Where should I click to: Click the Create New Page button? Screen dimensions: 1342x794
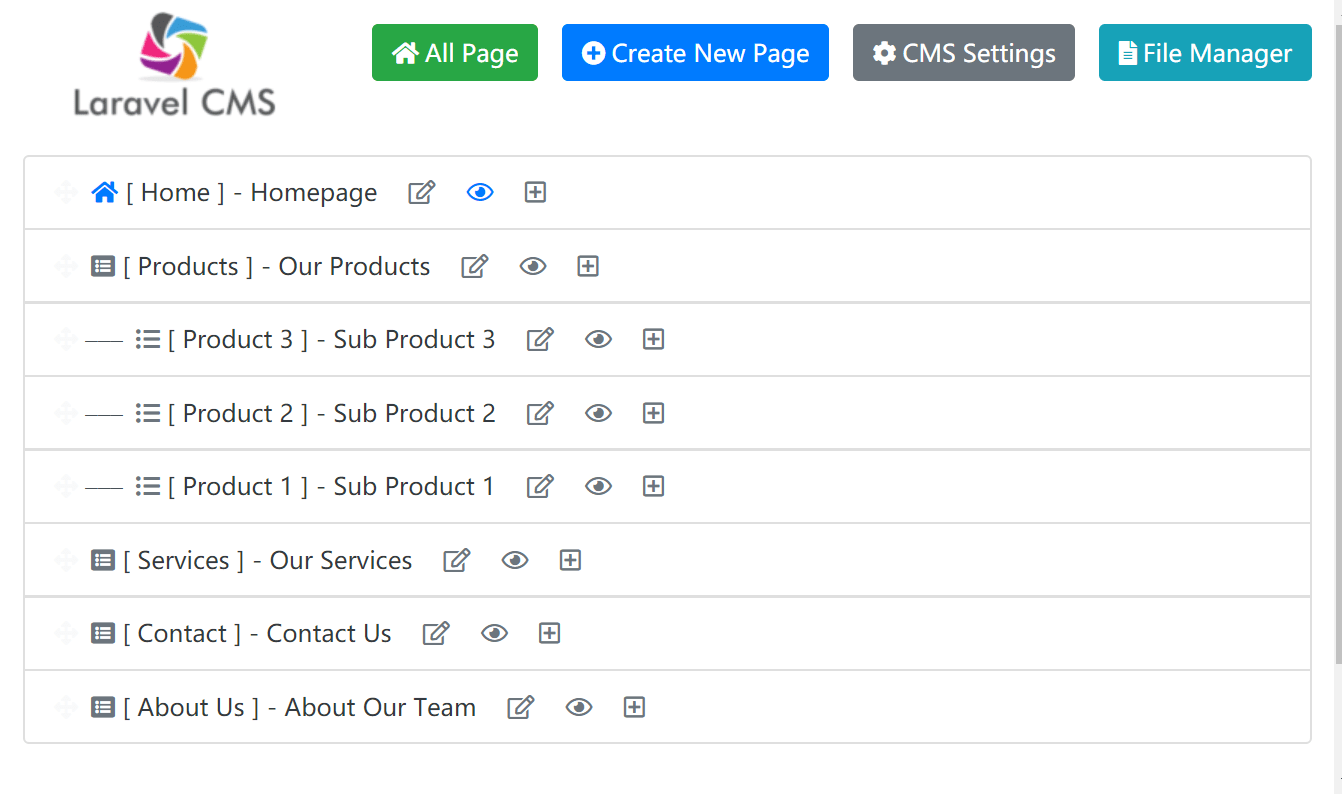[695, 53]
